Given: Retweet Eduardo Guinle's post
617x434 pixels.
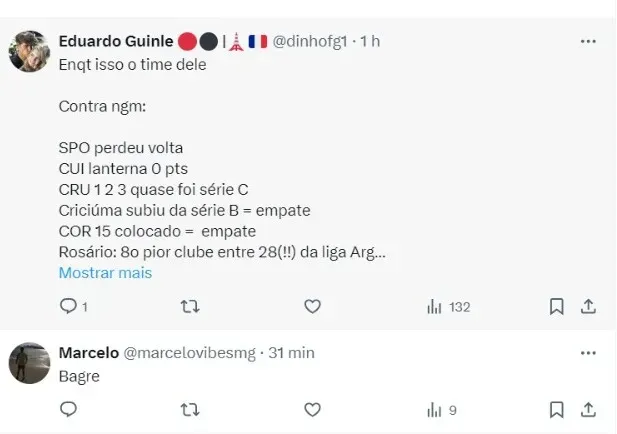Looking at the screenshot, I should tap(189, 307).
